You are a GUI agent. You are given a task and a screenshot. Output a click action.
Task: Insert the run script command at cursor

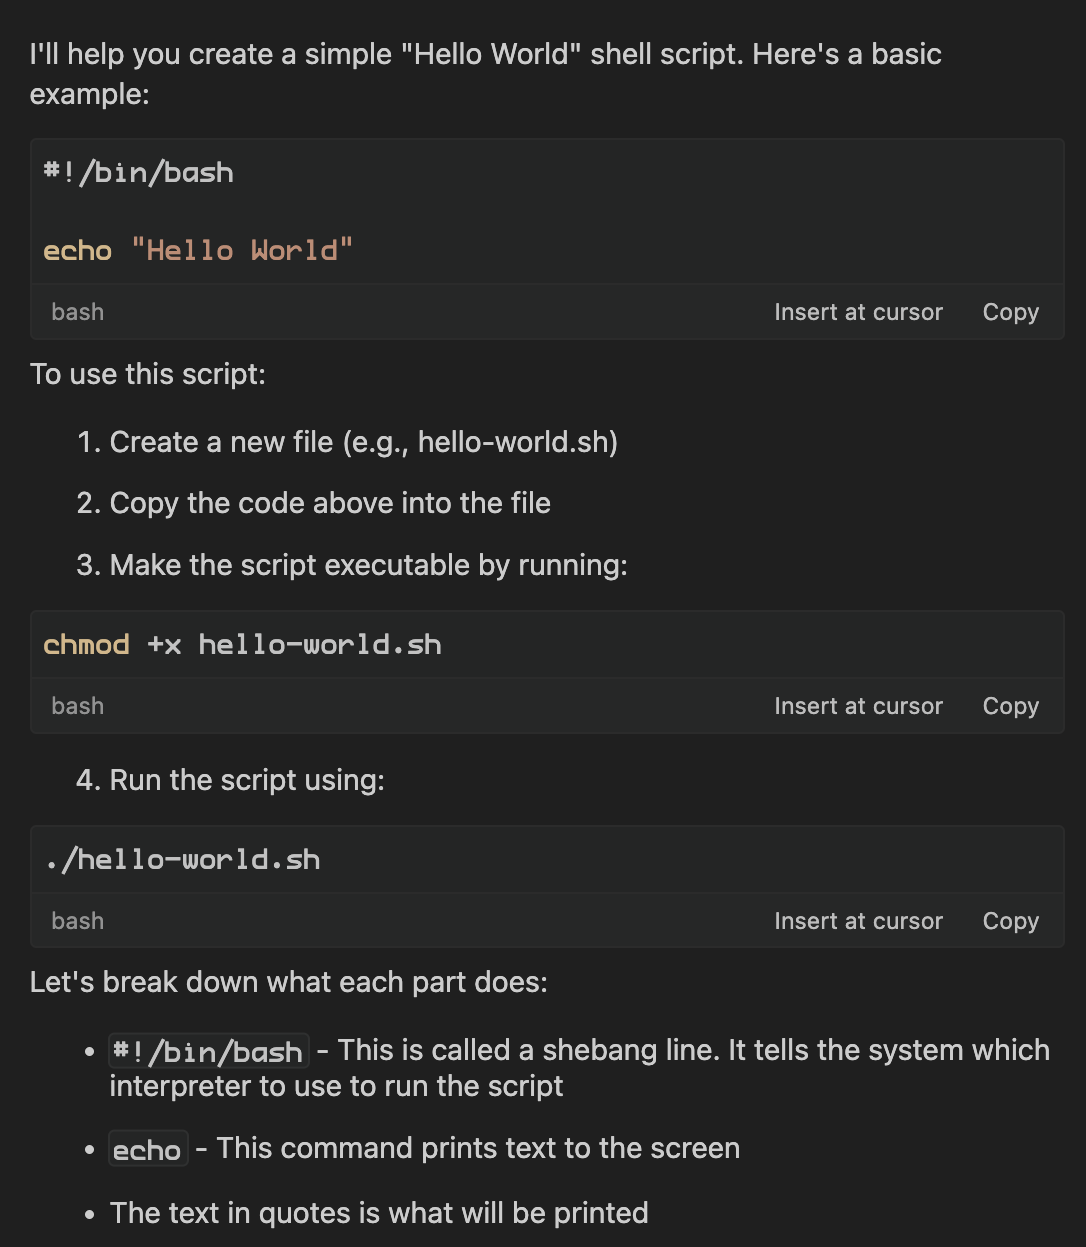858,920
